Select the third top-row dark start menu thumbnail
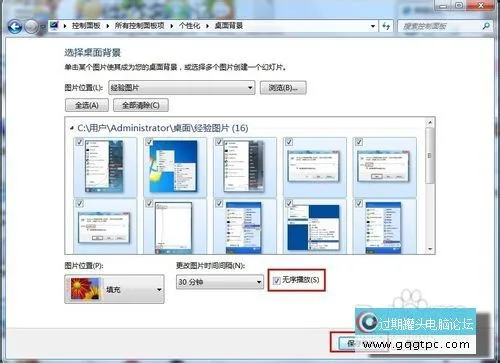The image size is (500, 363). (x=244, y=166)
